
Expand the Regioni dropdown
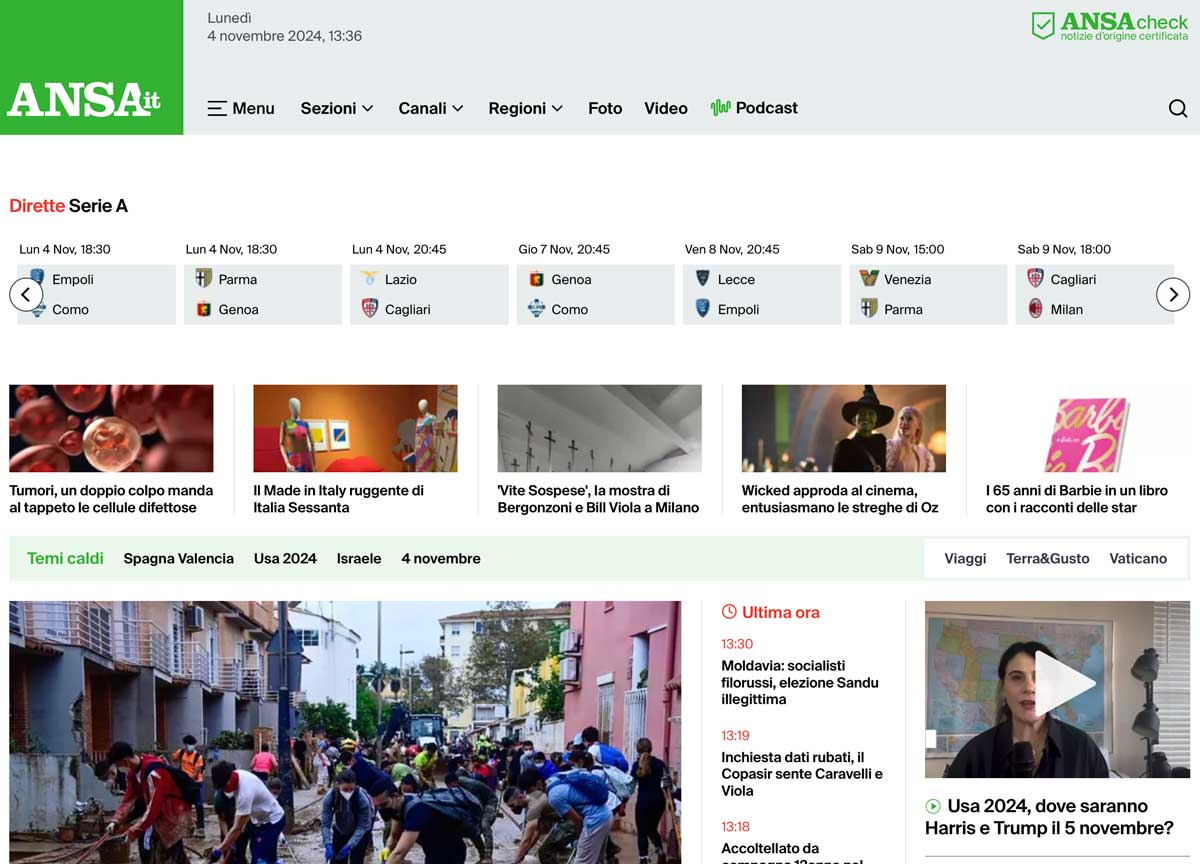[x=525, y=108]
